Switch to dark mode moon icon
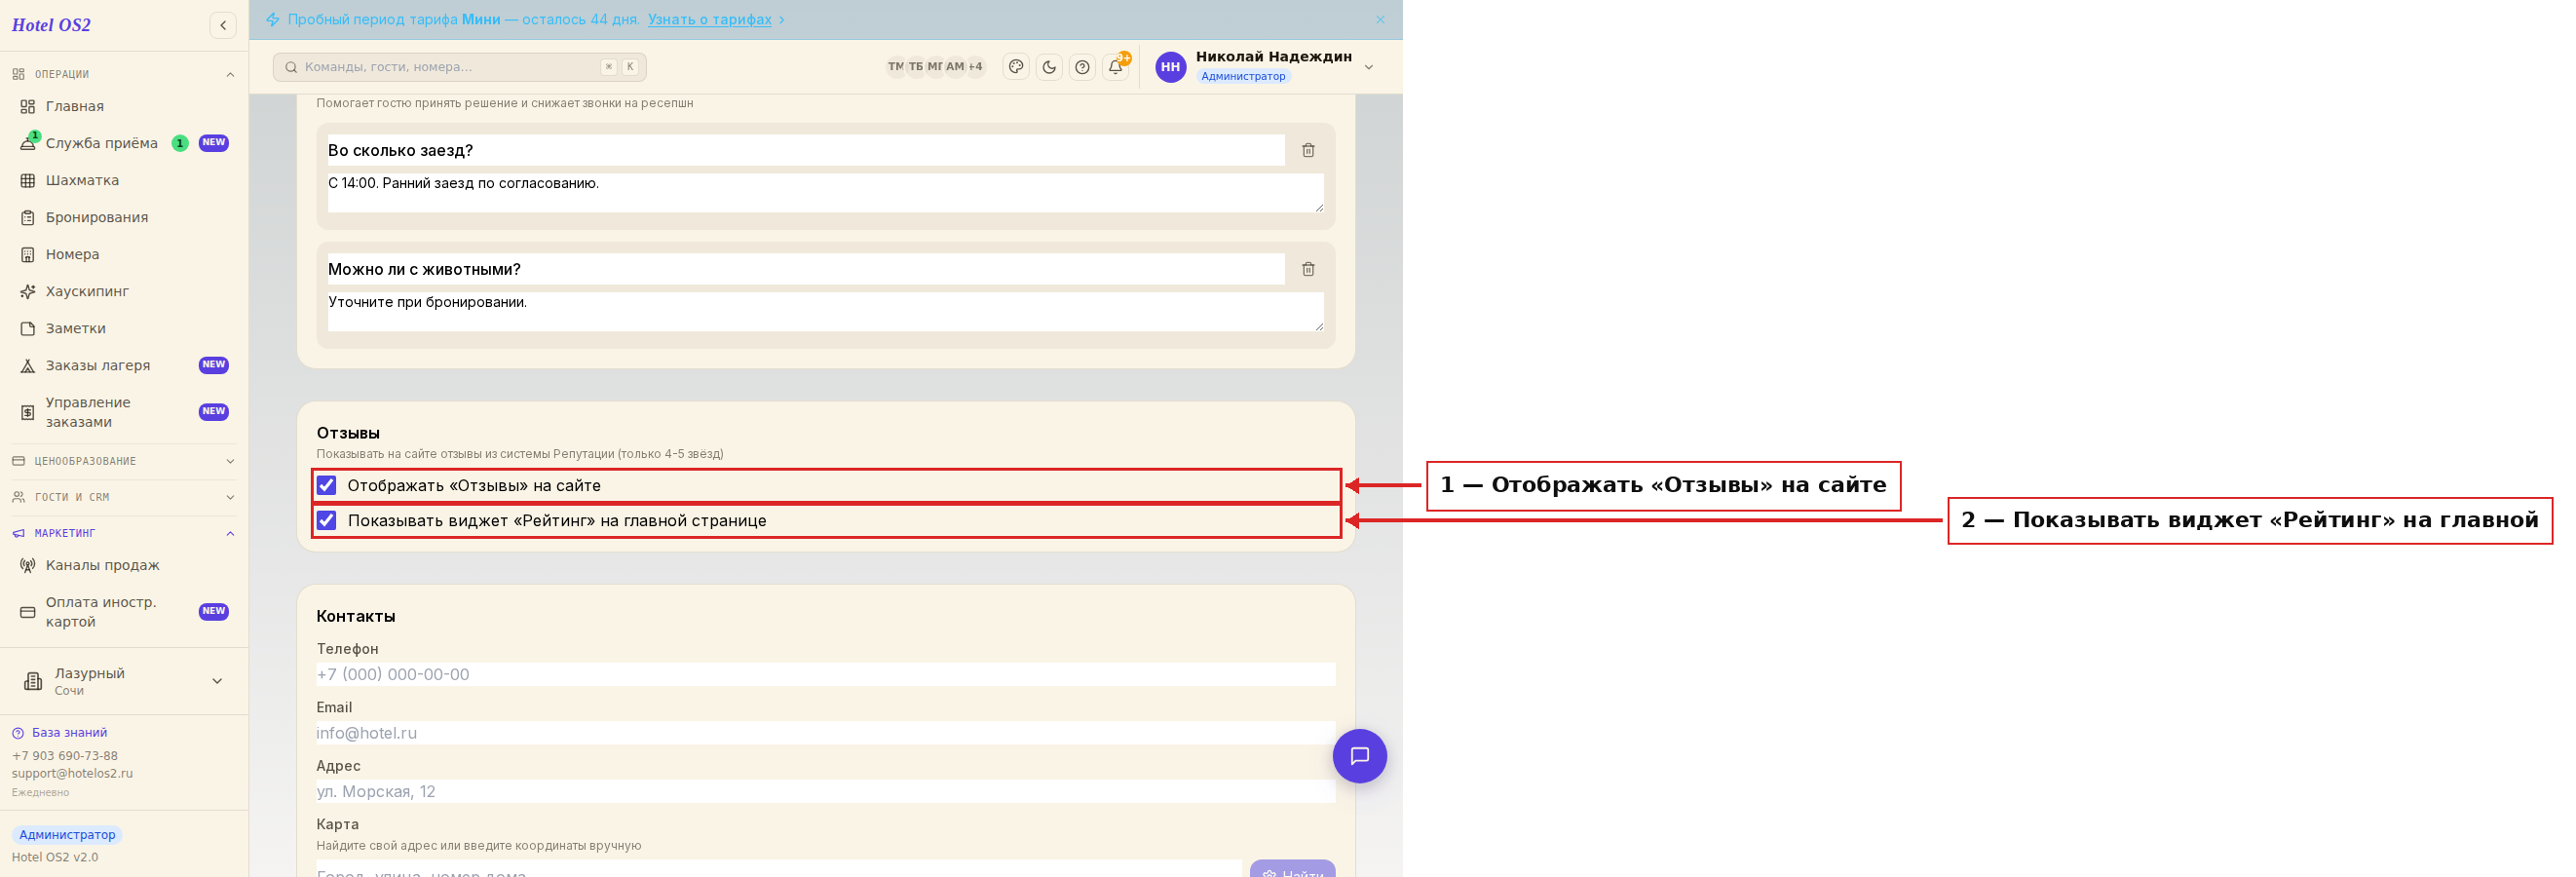This screenshot has width=2576, height=877. click(x=1049, y=67)
